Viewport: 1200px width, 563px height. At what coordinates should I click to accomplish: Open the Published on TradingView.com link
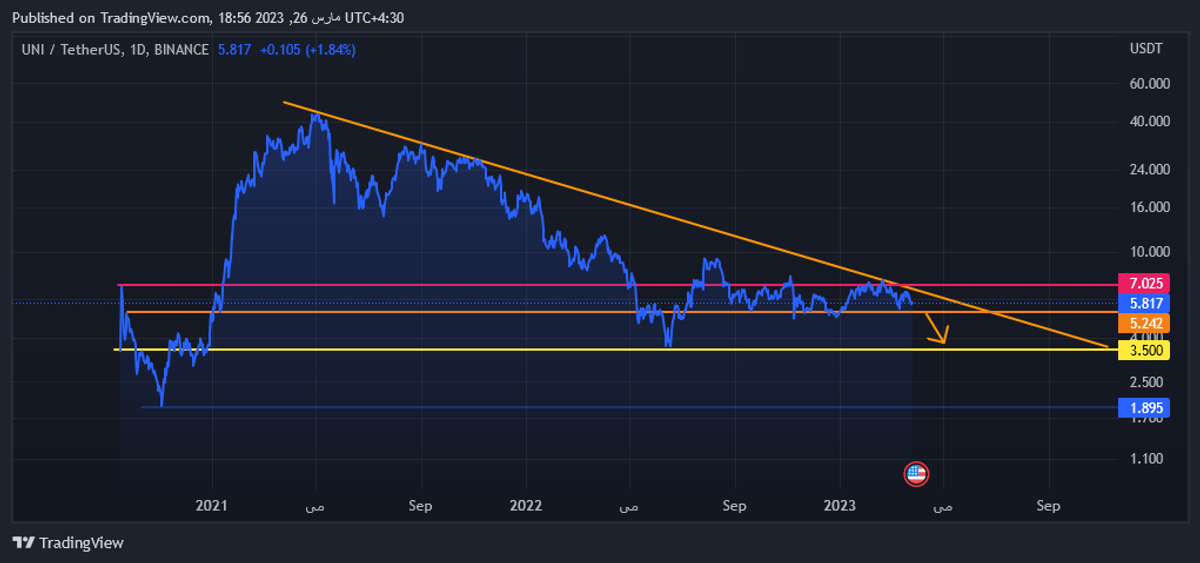coord(115,18)
